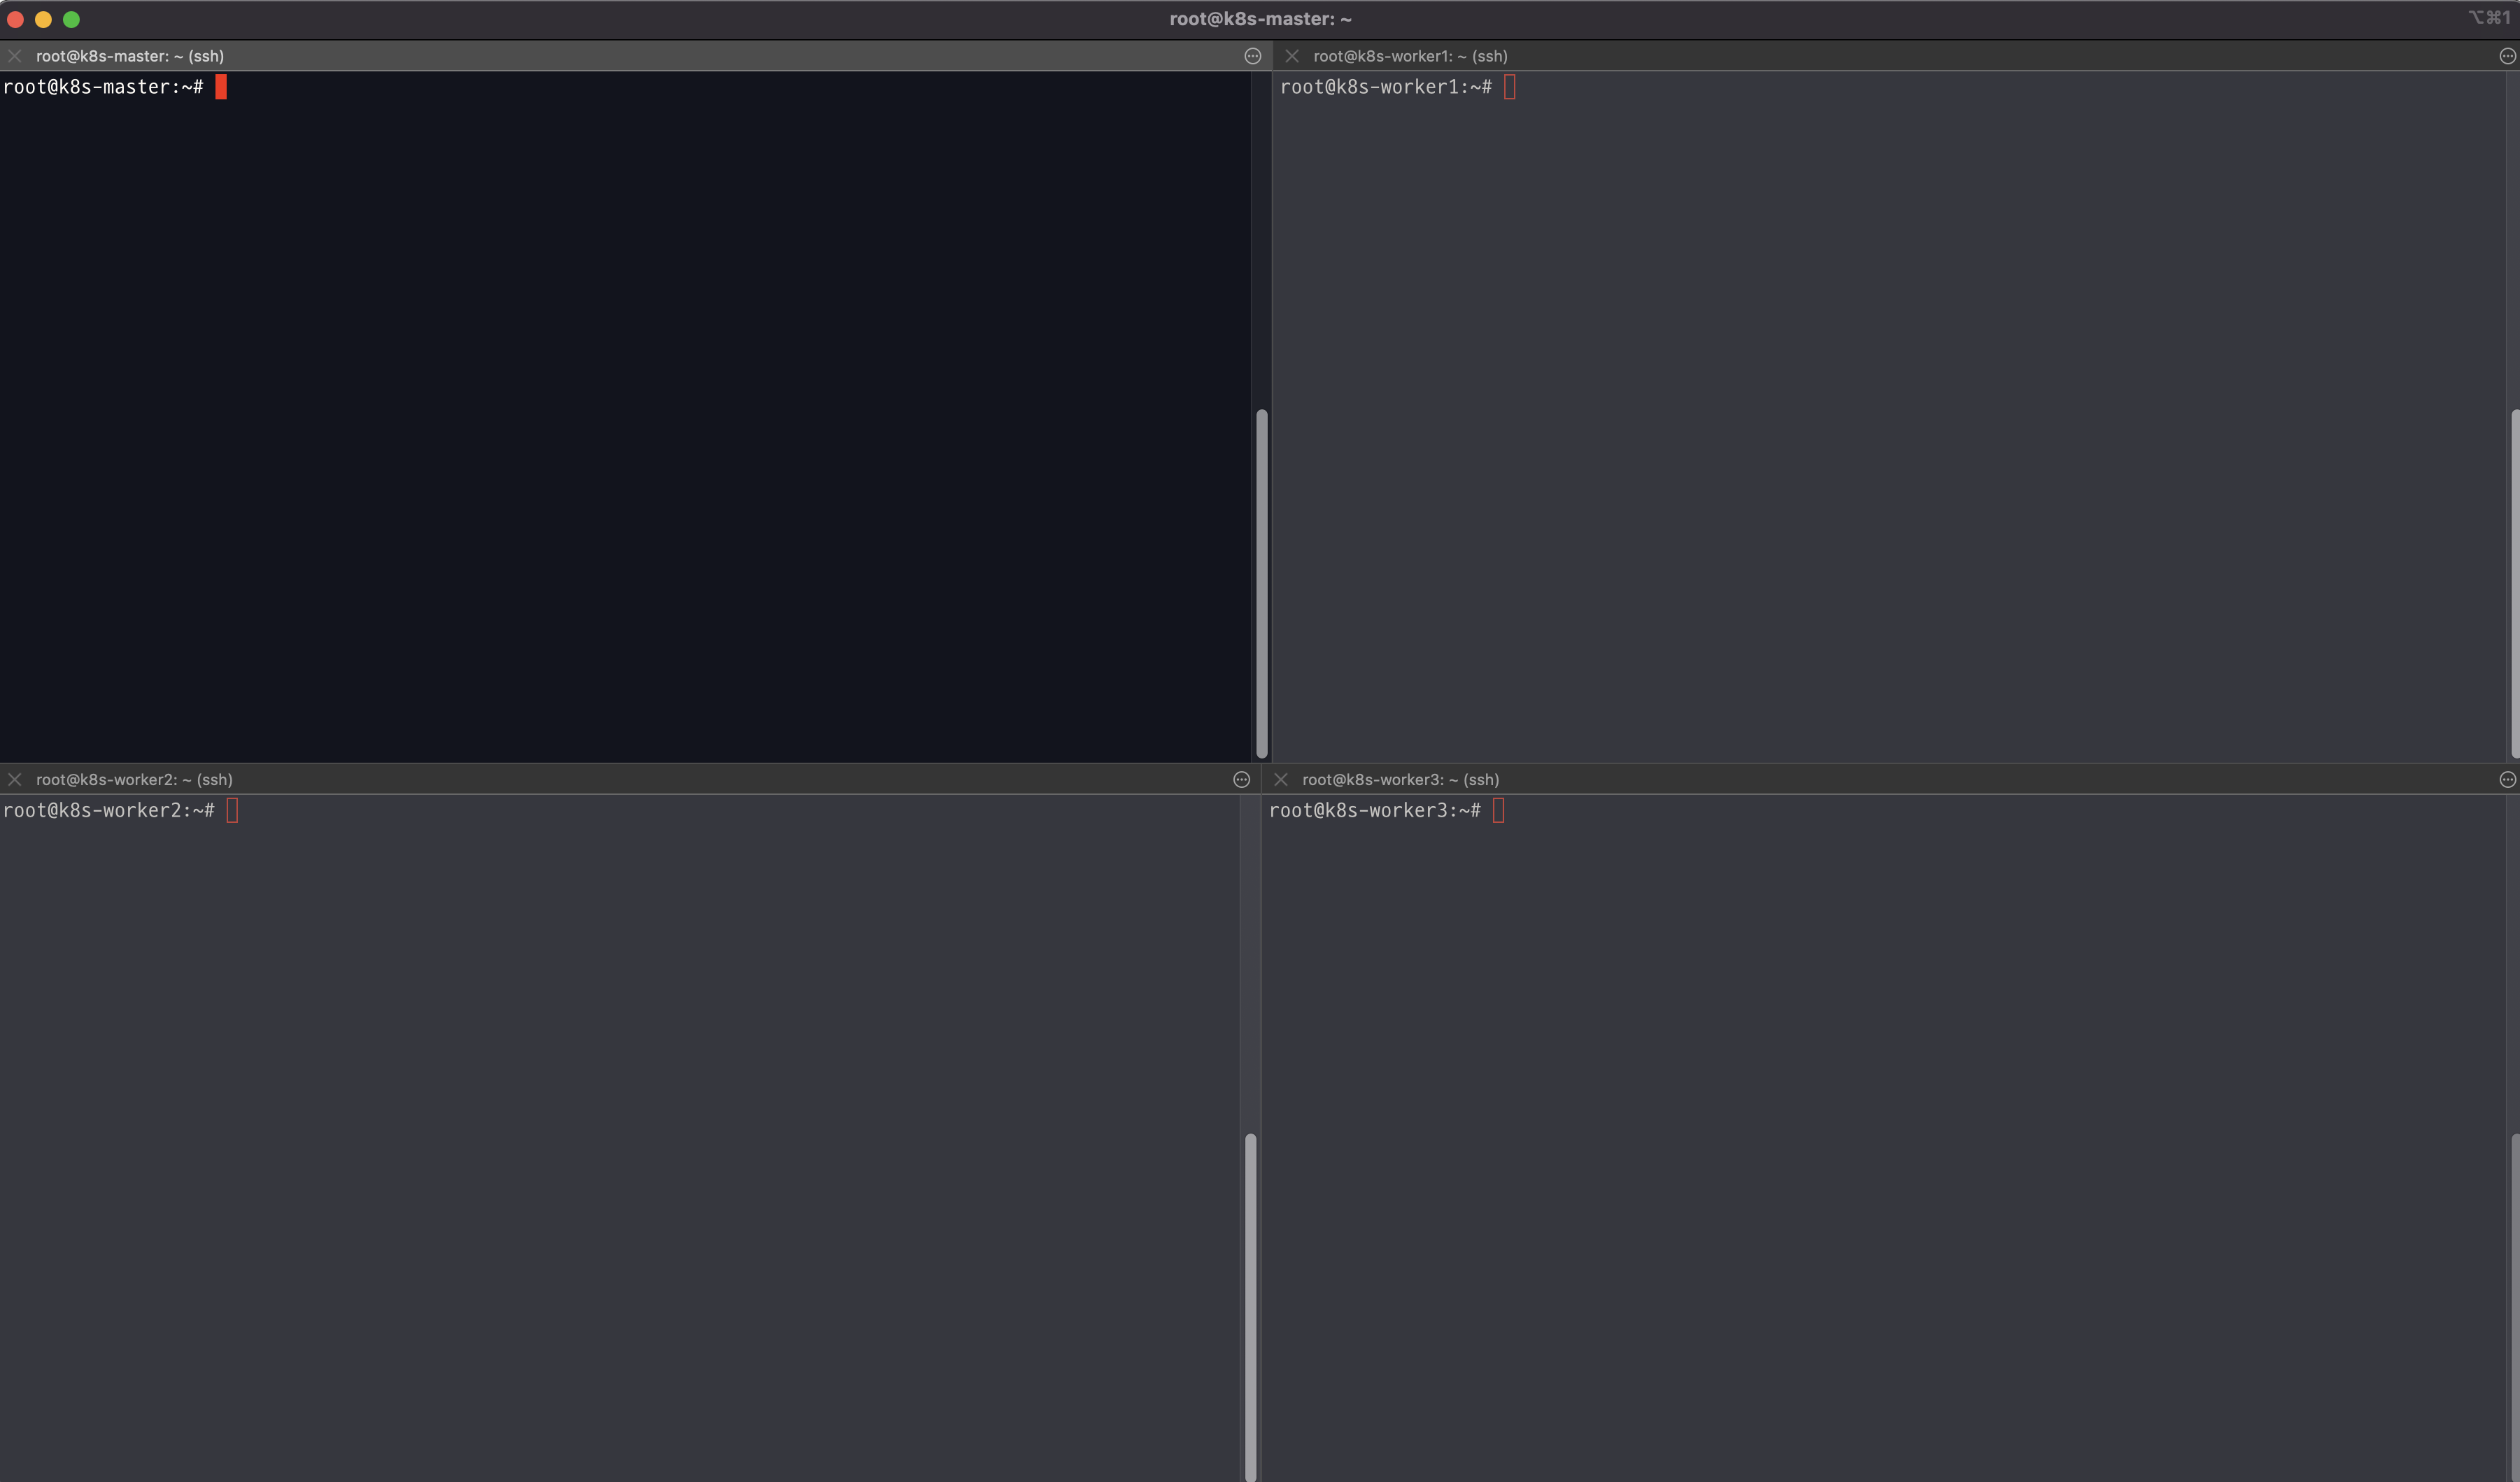Focus the k8s-worker3 terminal prompt area

coord(1374,810)
